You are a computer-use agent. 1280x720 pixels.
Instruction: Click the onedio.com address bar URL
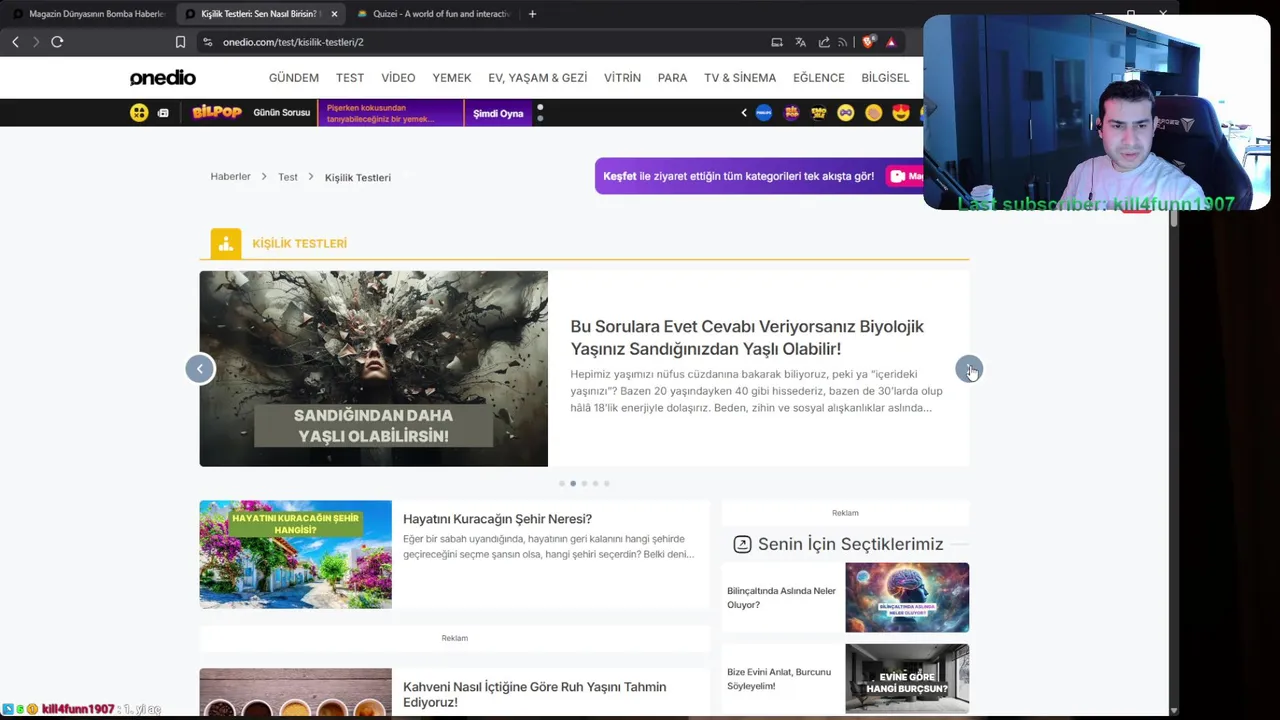coord(293,42)
